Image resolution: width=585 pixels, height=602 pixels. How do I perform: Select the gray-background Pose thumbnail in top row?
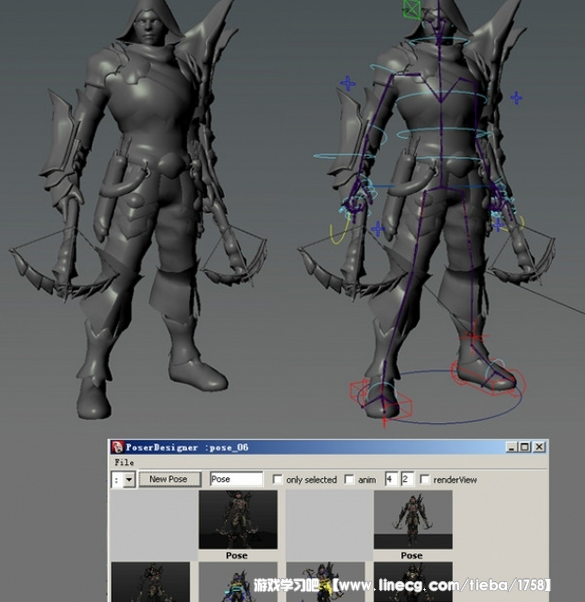413,519
